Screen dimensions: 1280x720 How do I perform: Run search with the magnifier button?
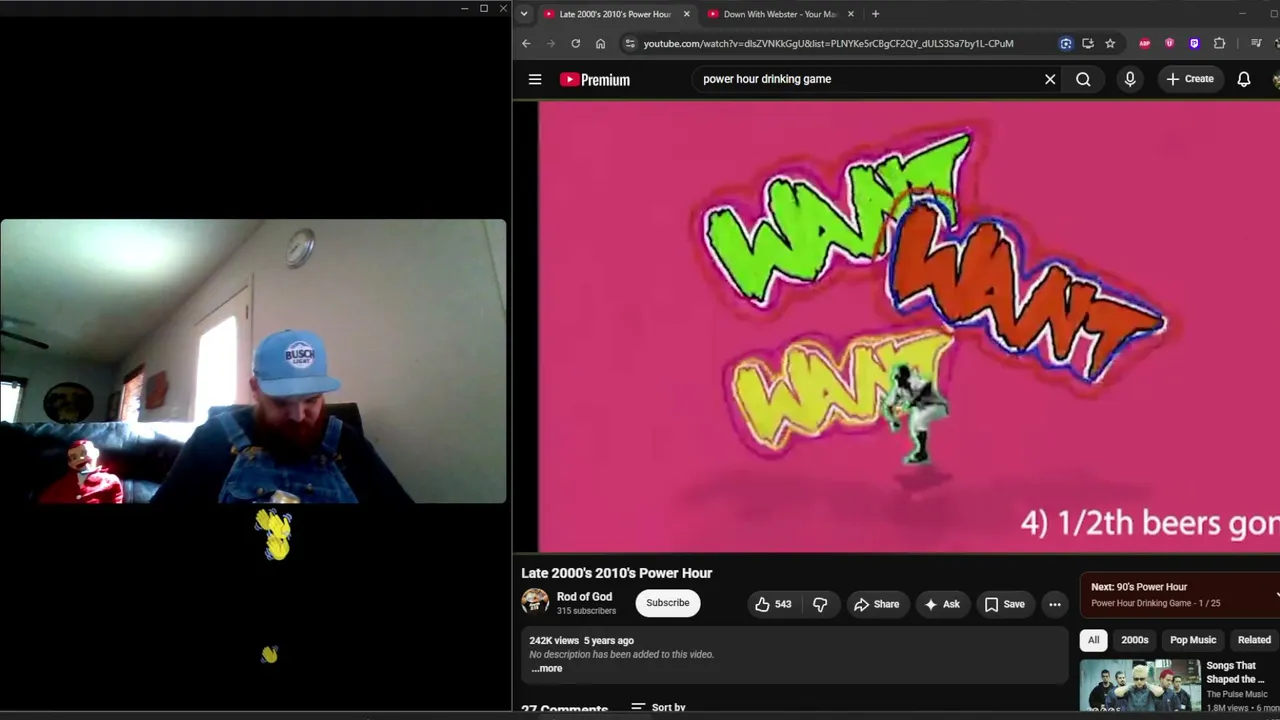coord(1083,79)
